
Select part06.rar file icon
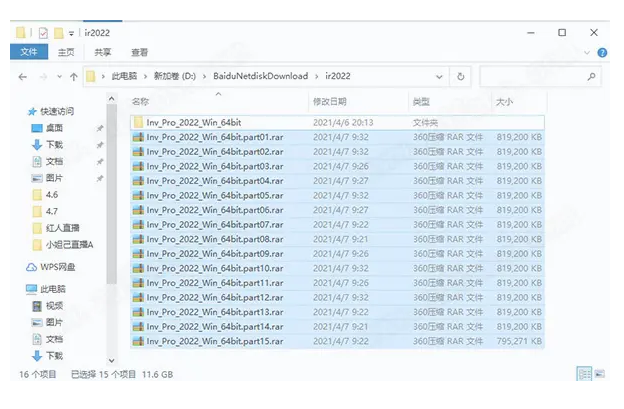138,210
